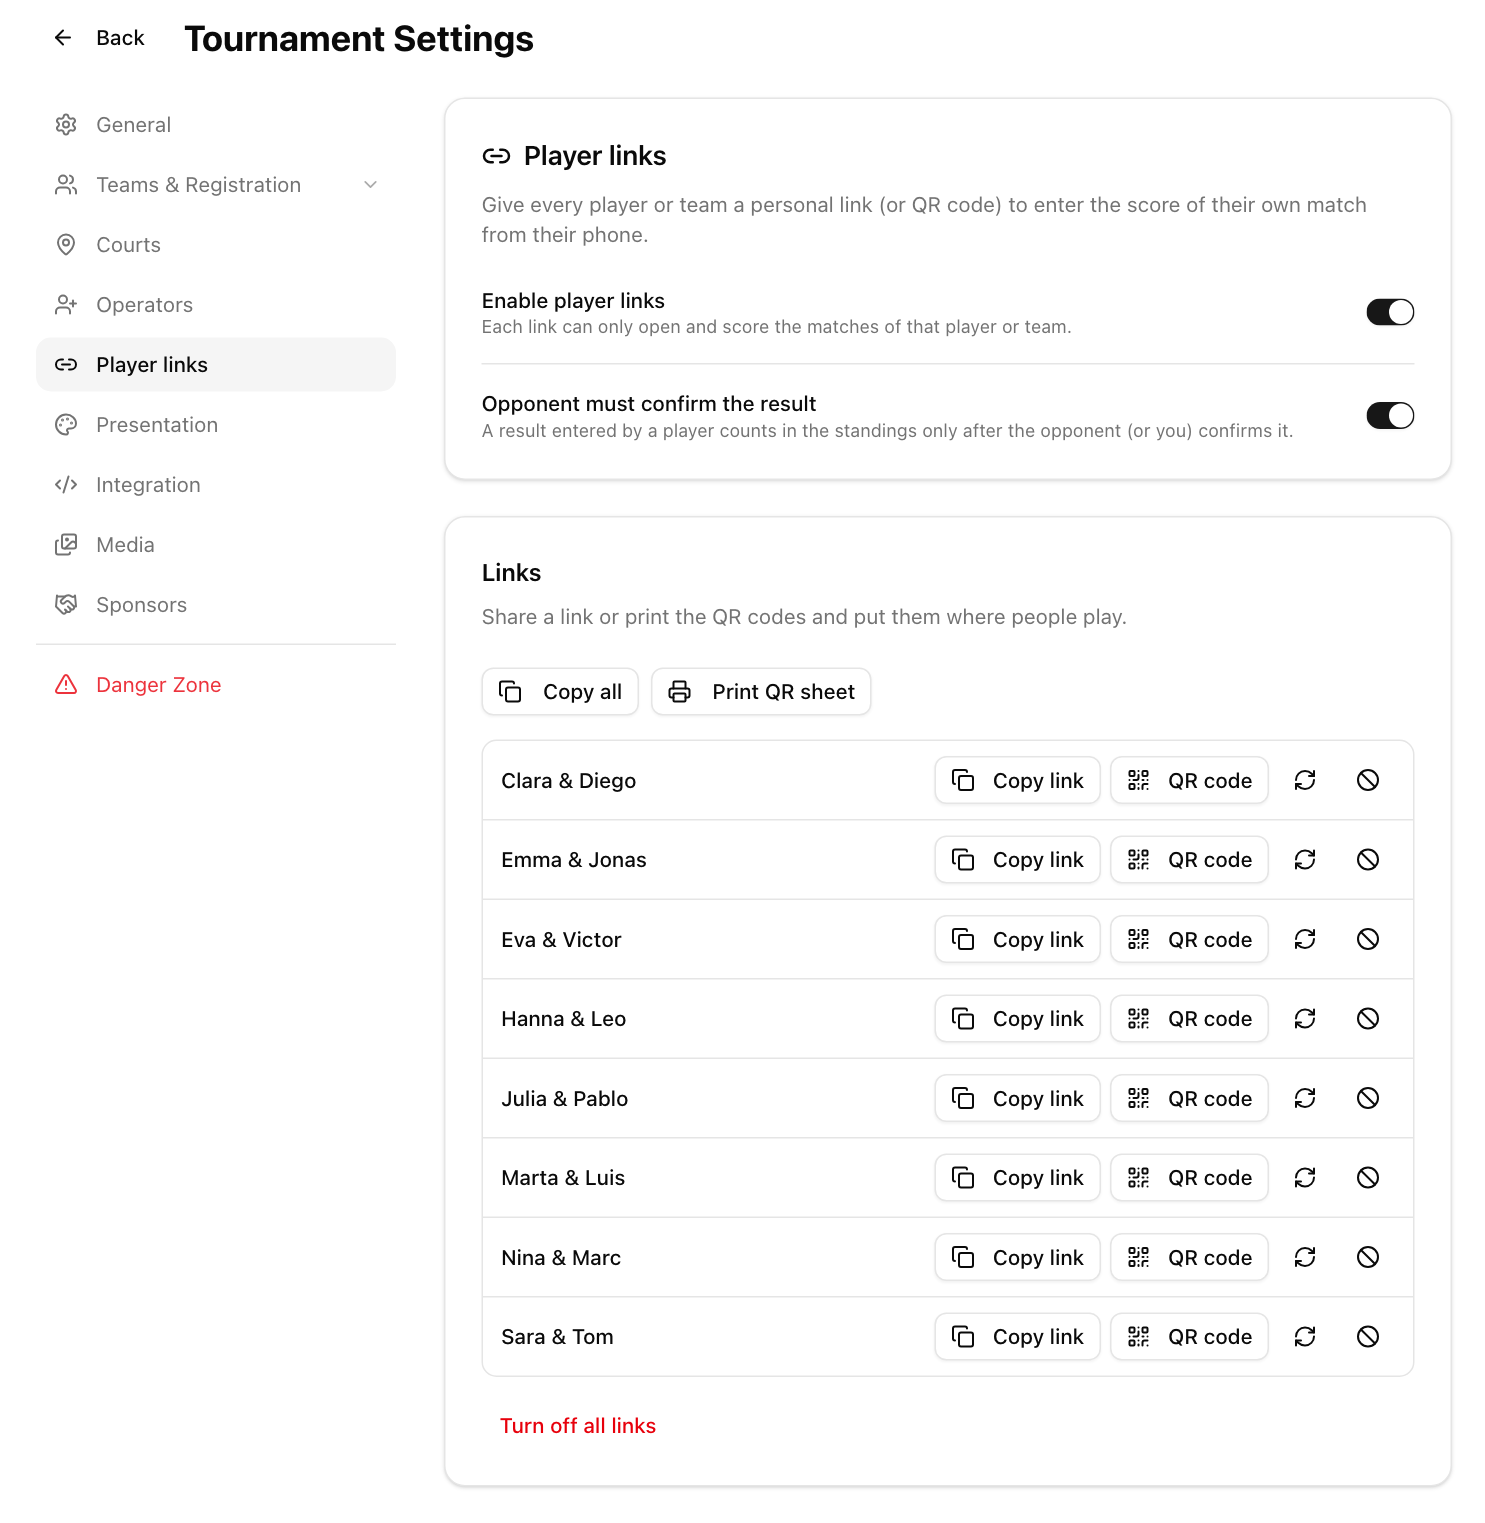
Task: Toggle the Enable player links switch
Action: coord(1390,312)
